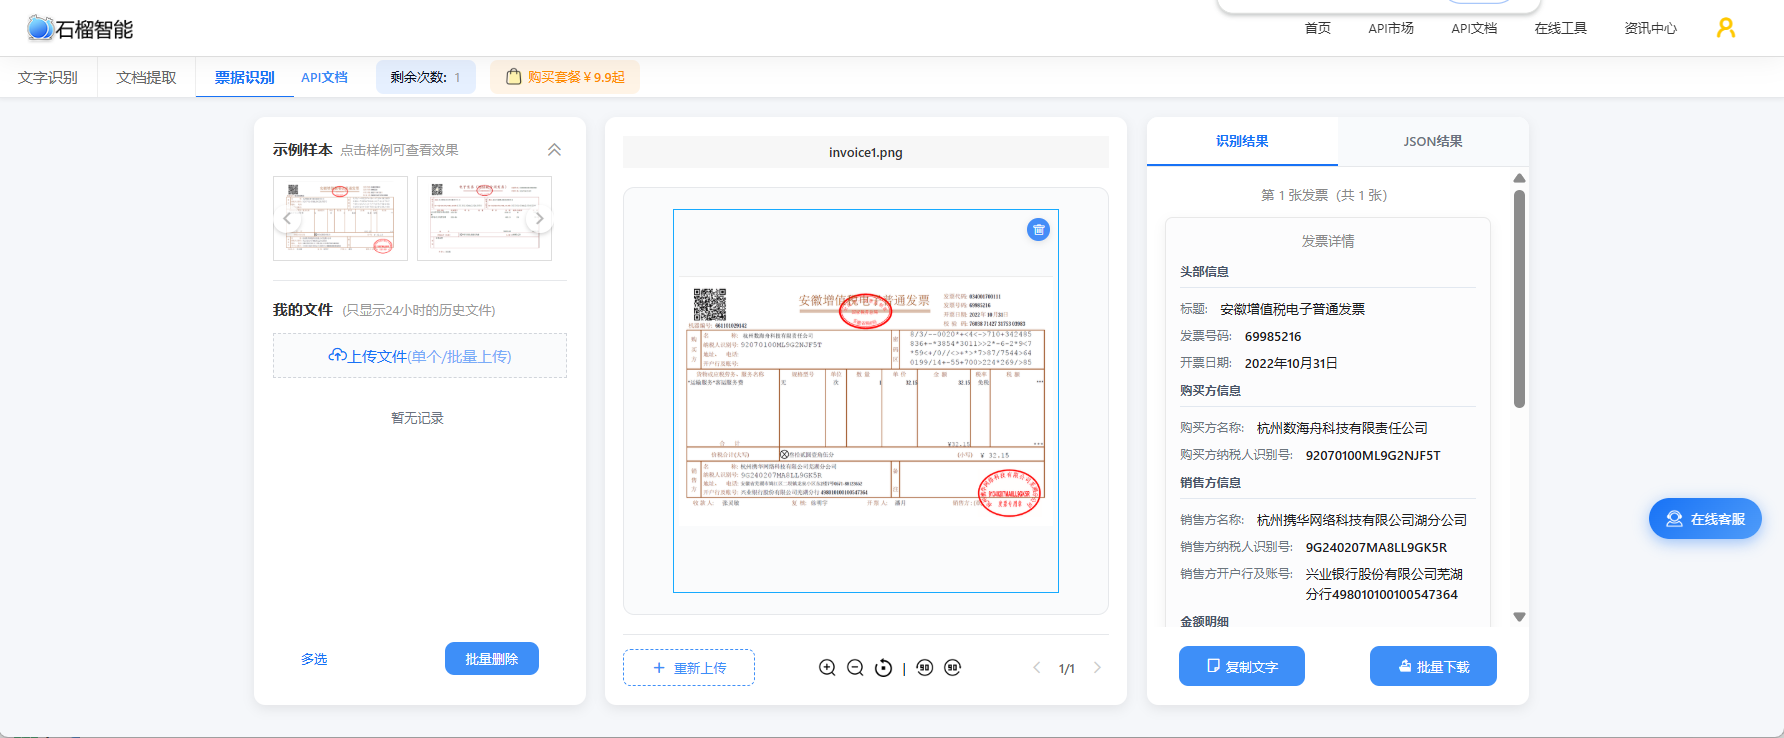Click the 批量删除 button
Screen dimensions: 1784x738
point(492,659)
